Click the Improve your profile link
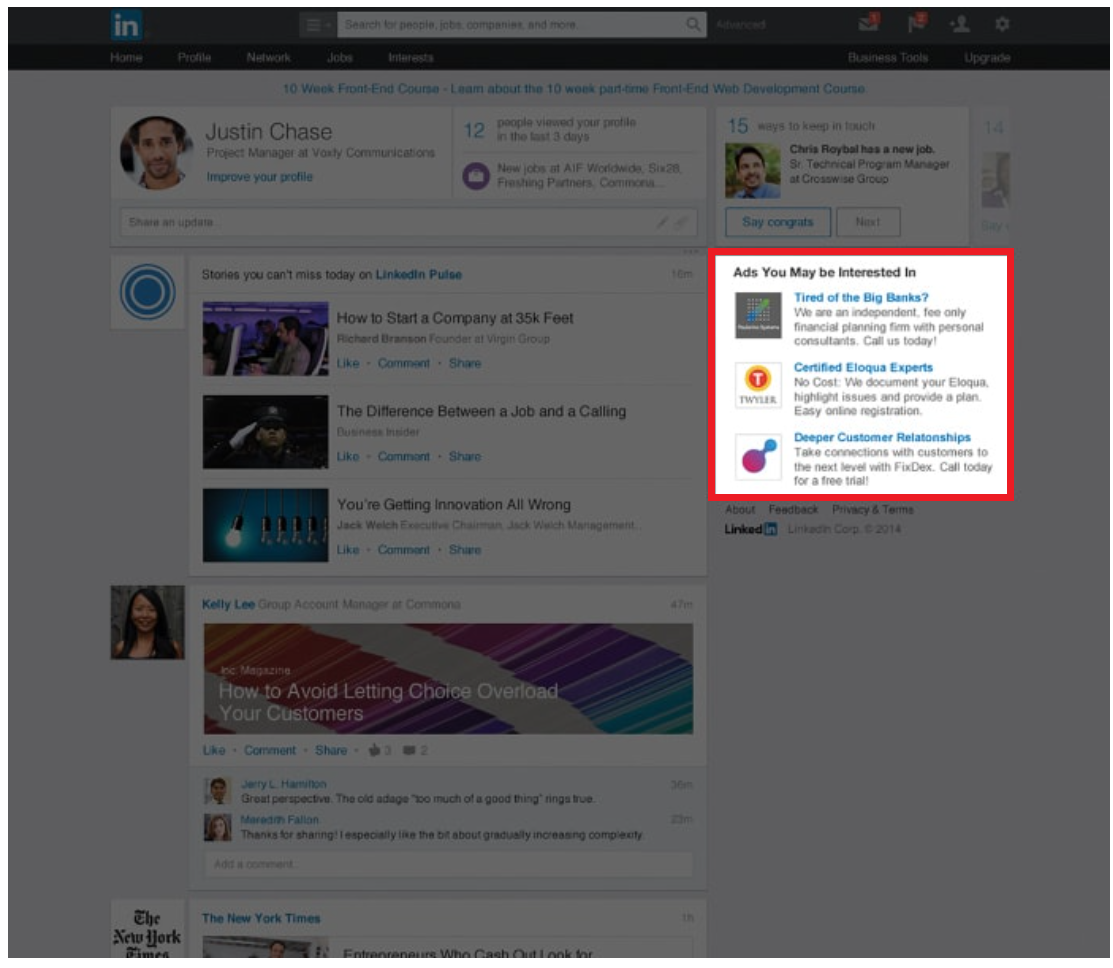This screenshot has width=1113, height=968. [x=259, y=177]
